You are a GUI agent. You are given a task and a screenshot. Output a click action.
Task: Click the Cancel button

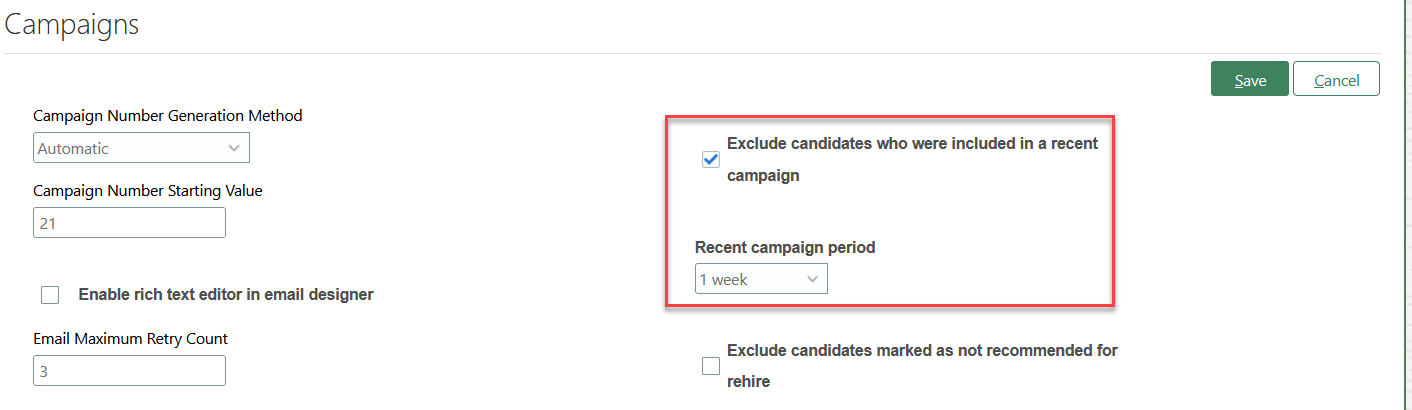pos(1336,80)
